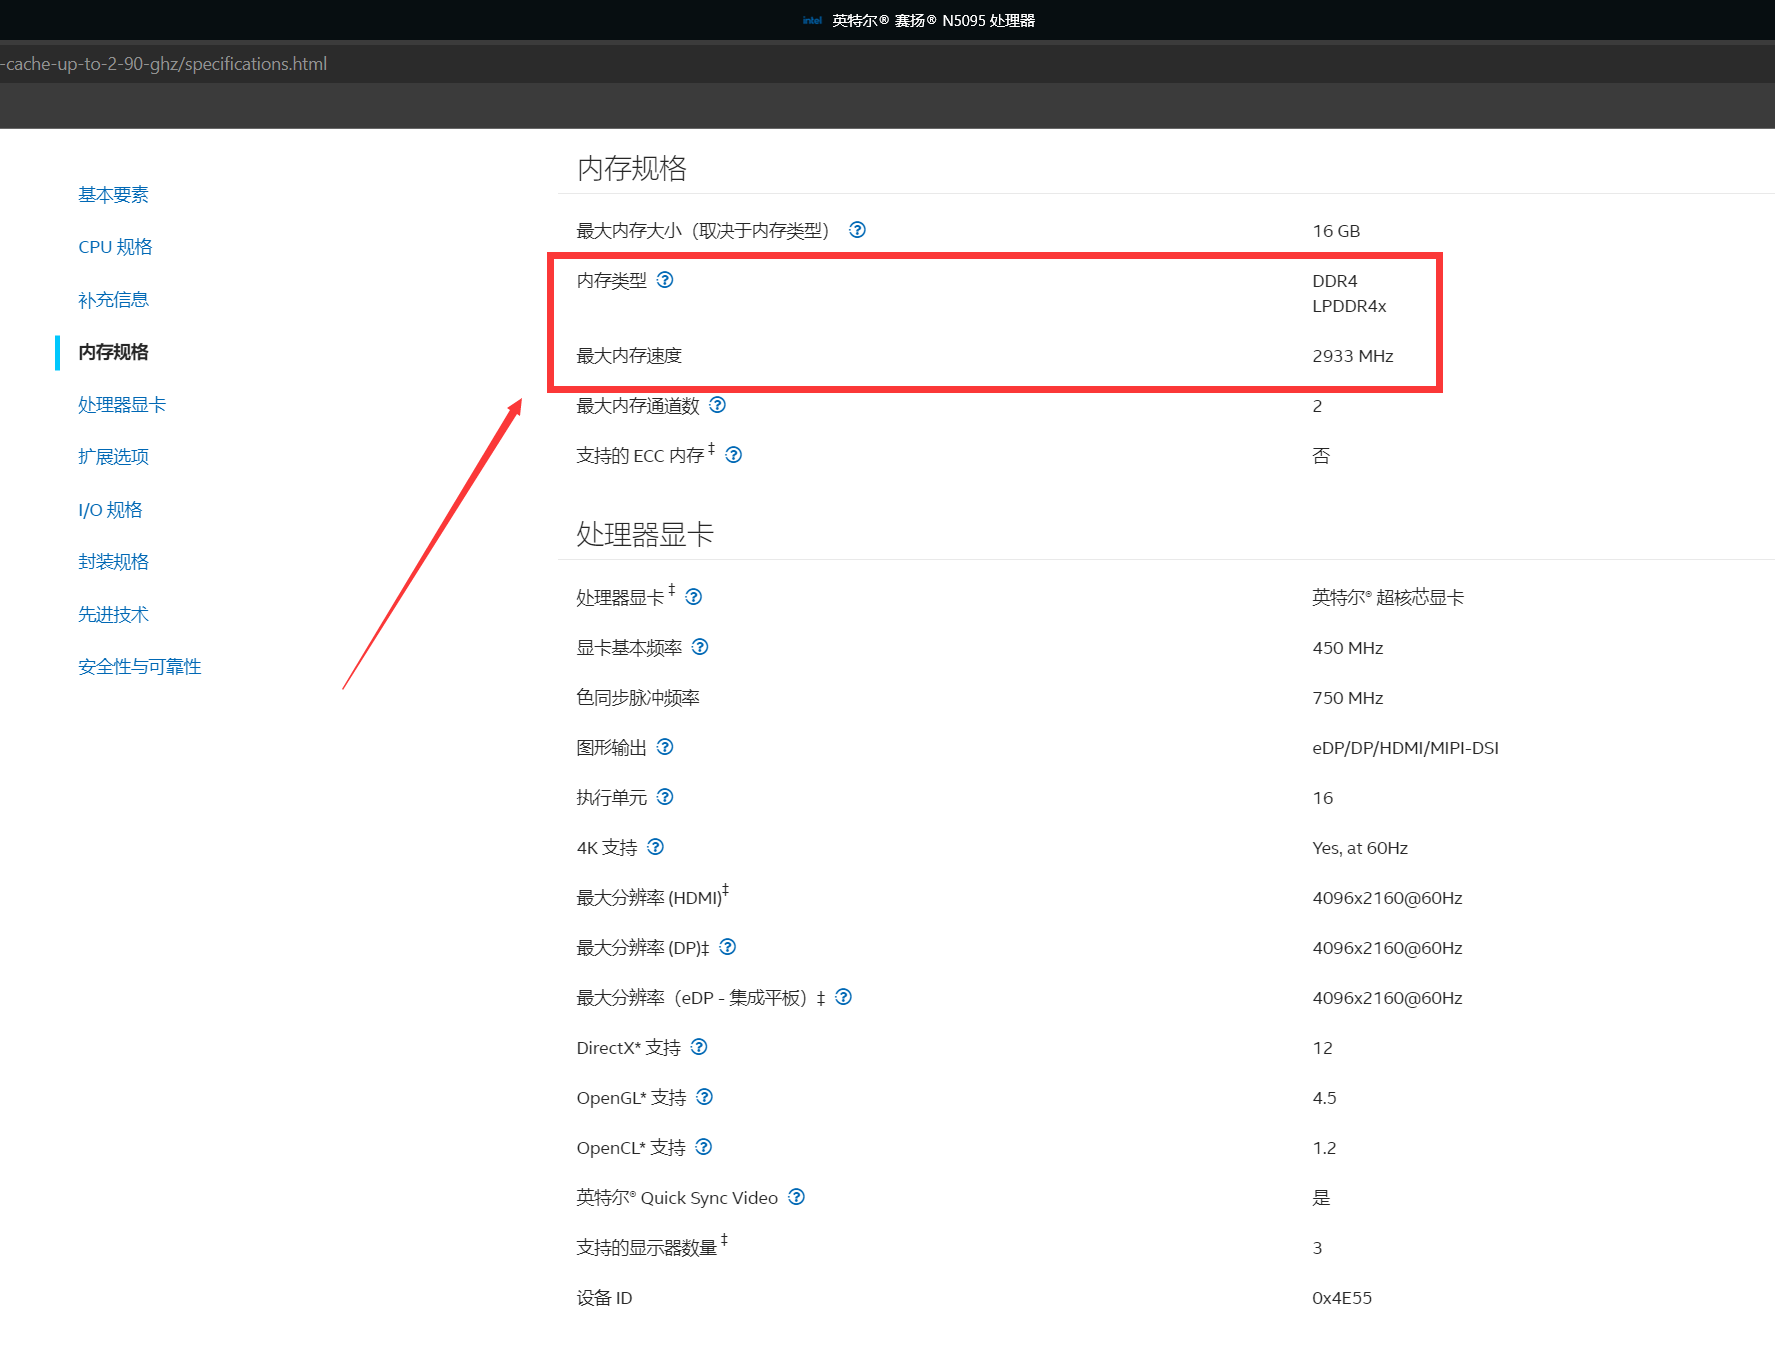Screen dimensions: 1775x1348
Task: Click help icon beside 最大内存通道数
Action: tap(717, 405)
